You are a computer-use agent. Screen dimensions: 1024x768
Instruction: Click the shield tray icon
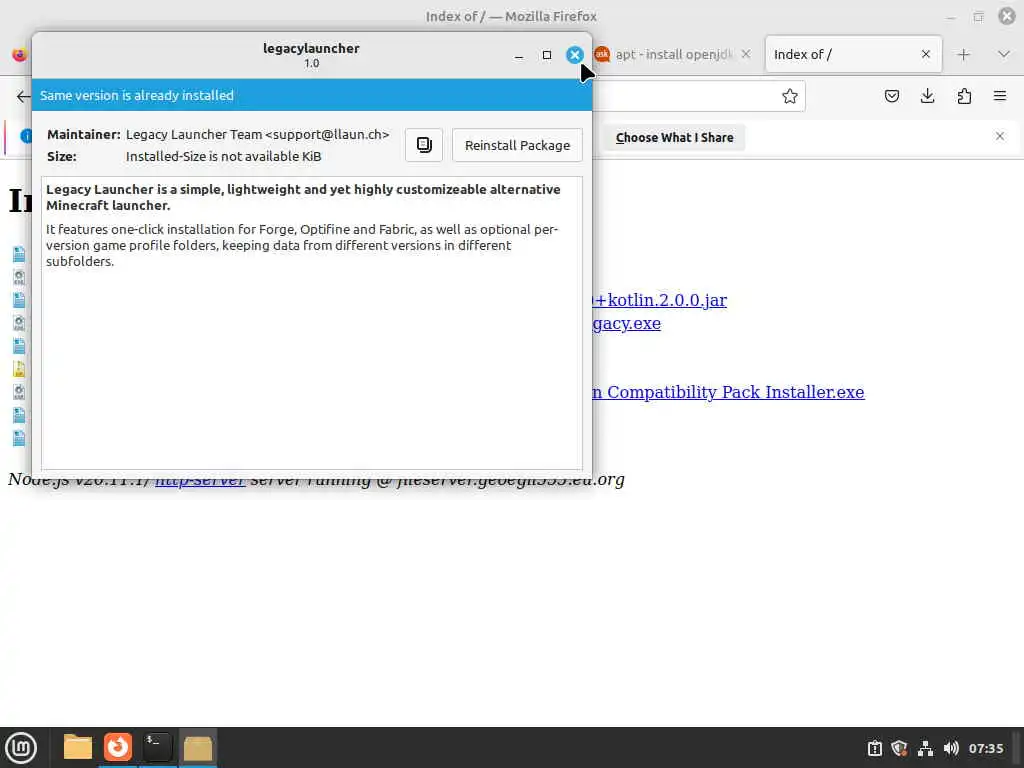[x=899, y=748]
